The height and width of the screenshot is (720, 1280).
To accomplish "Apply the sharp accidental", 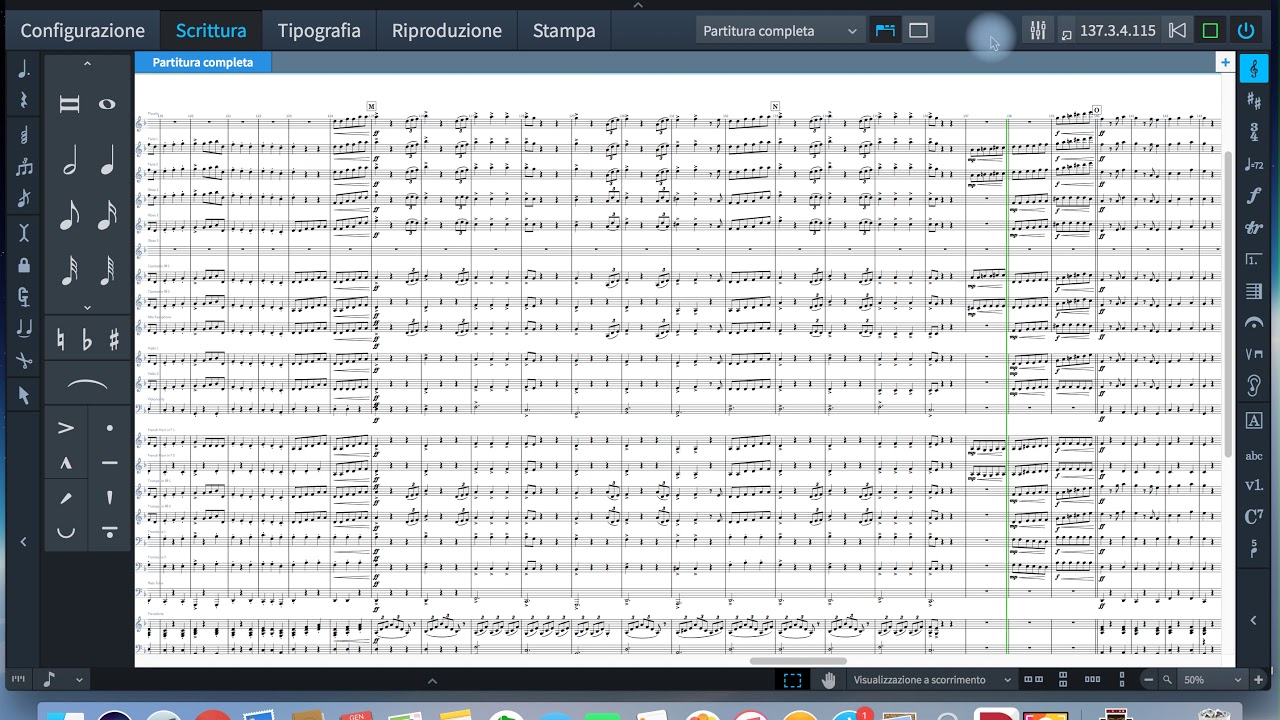I will point(114,340).
